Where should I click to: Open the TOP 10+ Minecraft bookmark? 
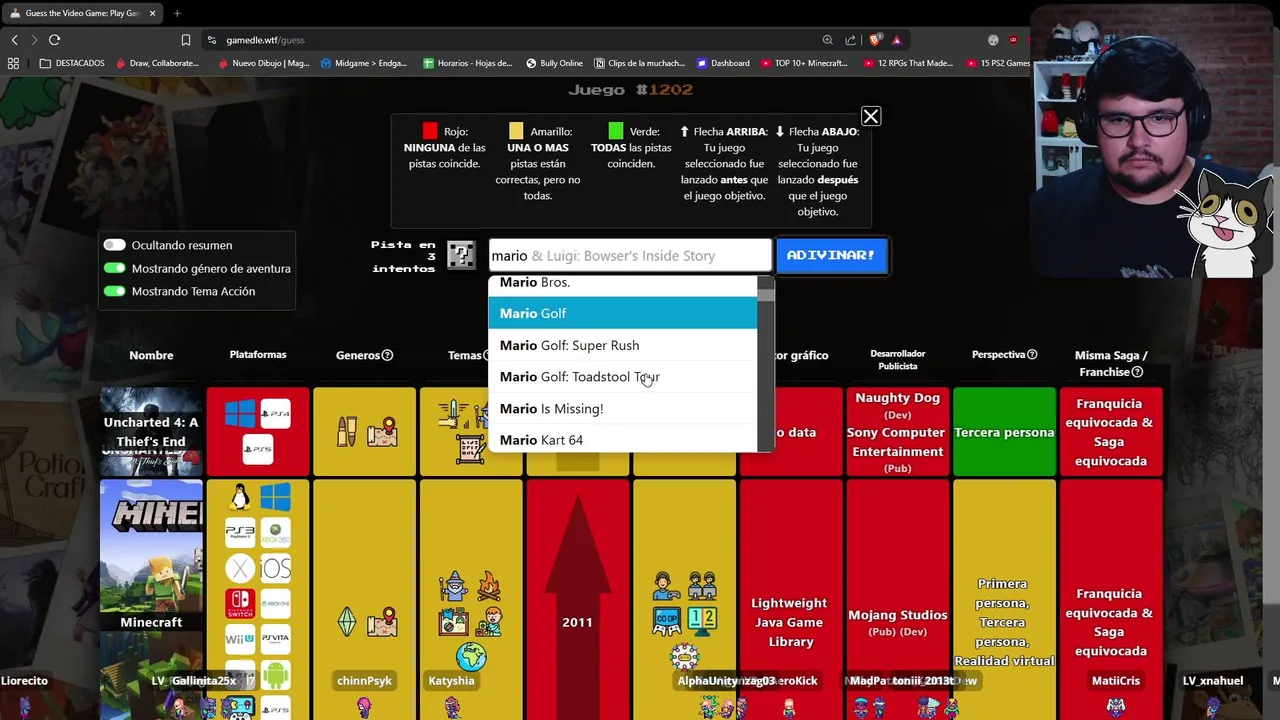pos(805,63)
